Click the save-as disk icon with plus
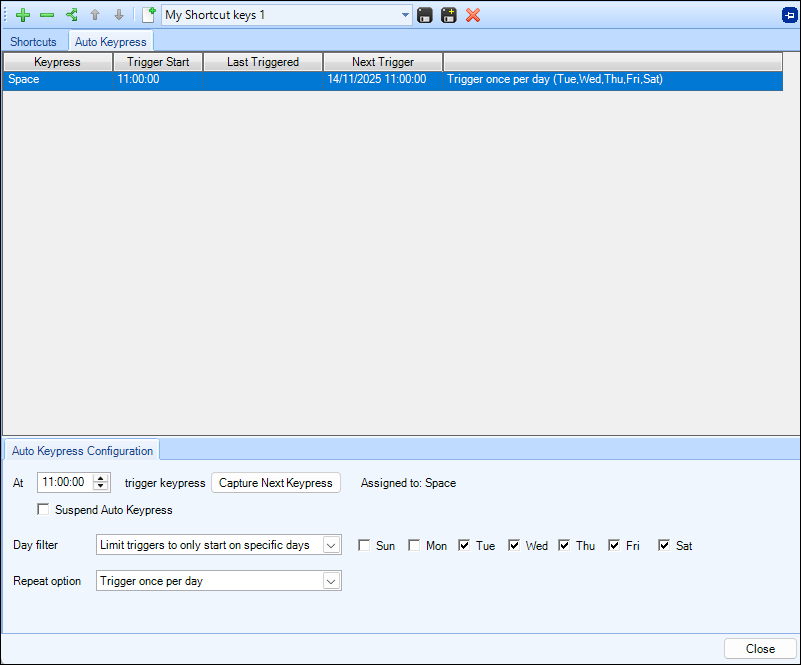Screen dimensions: 801x665 pyautogui.click(x=449, y=15)
